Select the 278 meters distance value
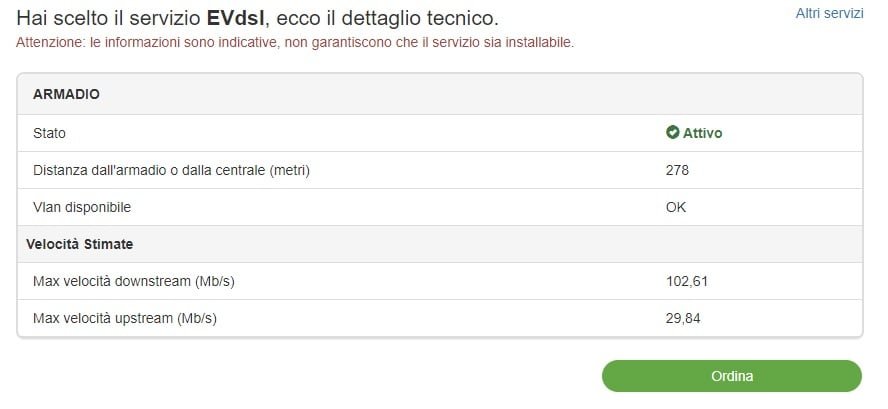The image size is (888, 409). click(x=677, y=170)
